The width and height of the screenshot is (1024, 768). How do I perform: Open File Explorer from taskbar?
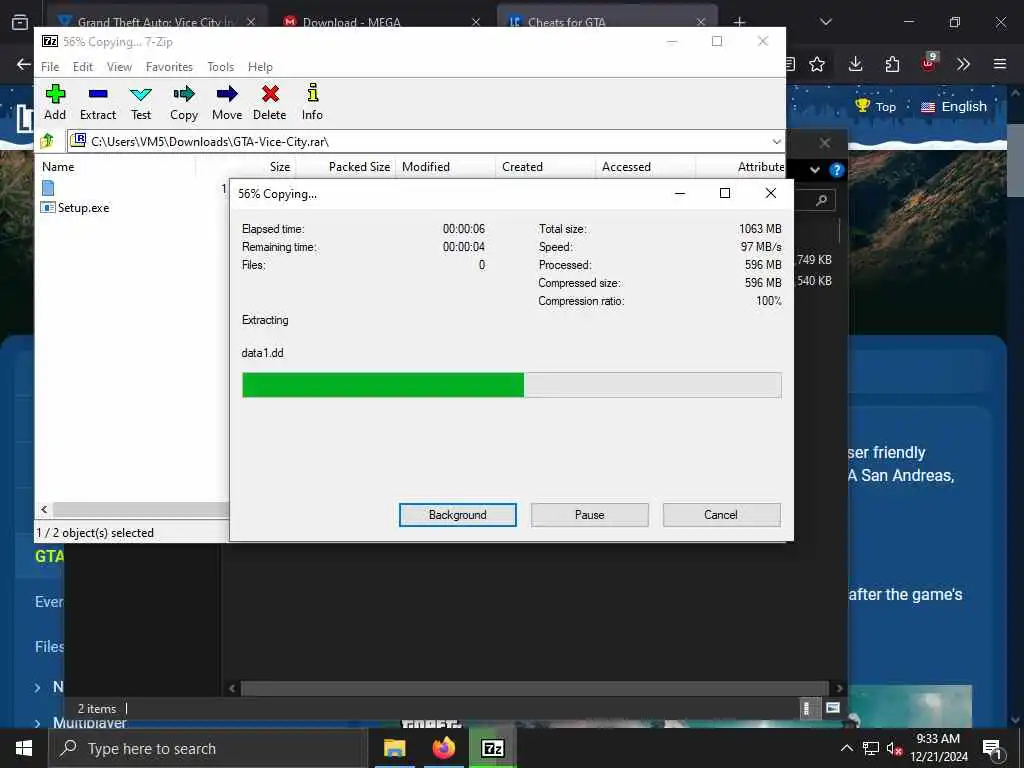click(394, 748)
